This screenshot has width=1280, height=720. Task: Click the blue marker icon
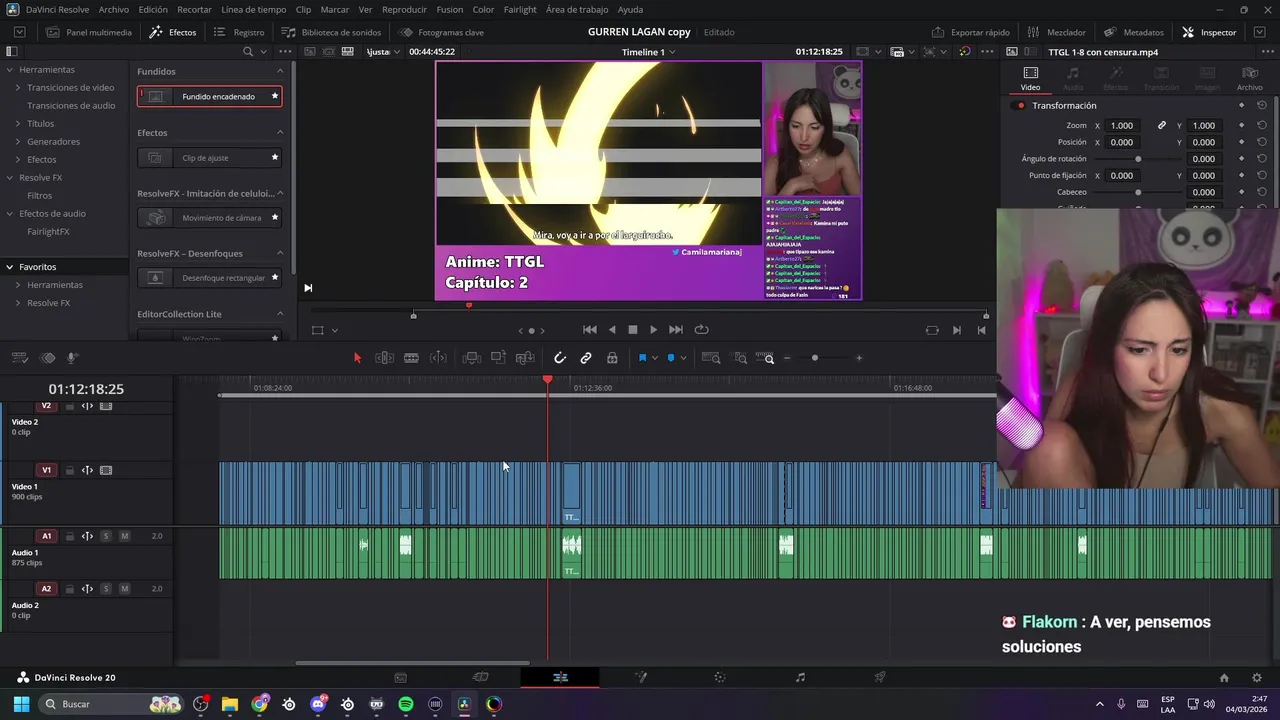[671, 358]
